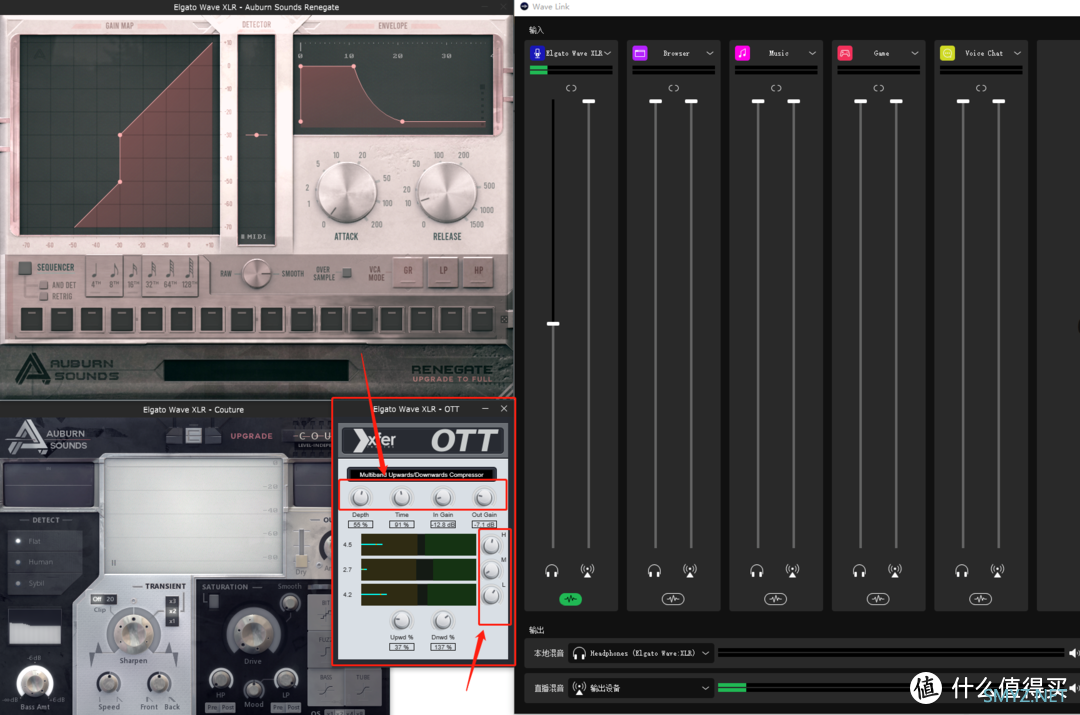1080x715 pixels.
Task: Click the Attack knob in Renegade
Action: [x=346, y=193]
